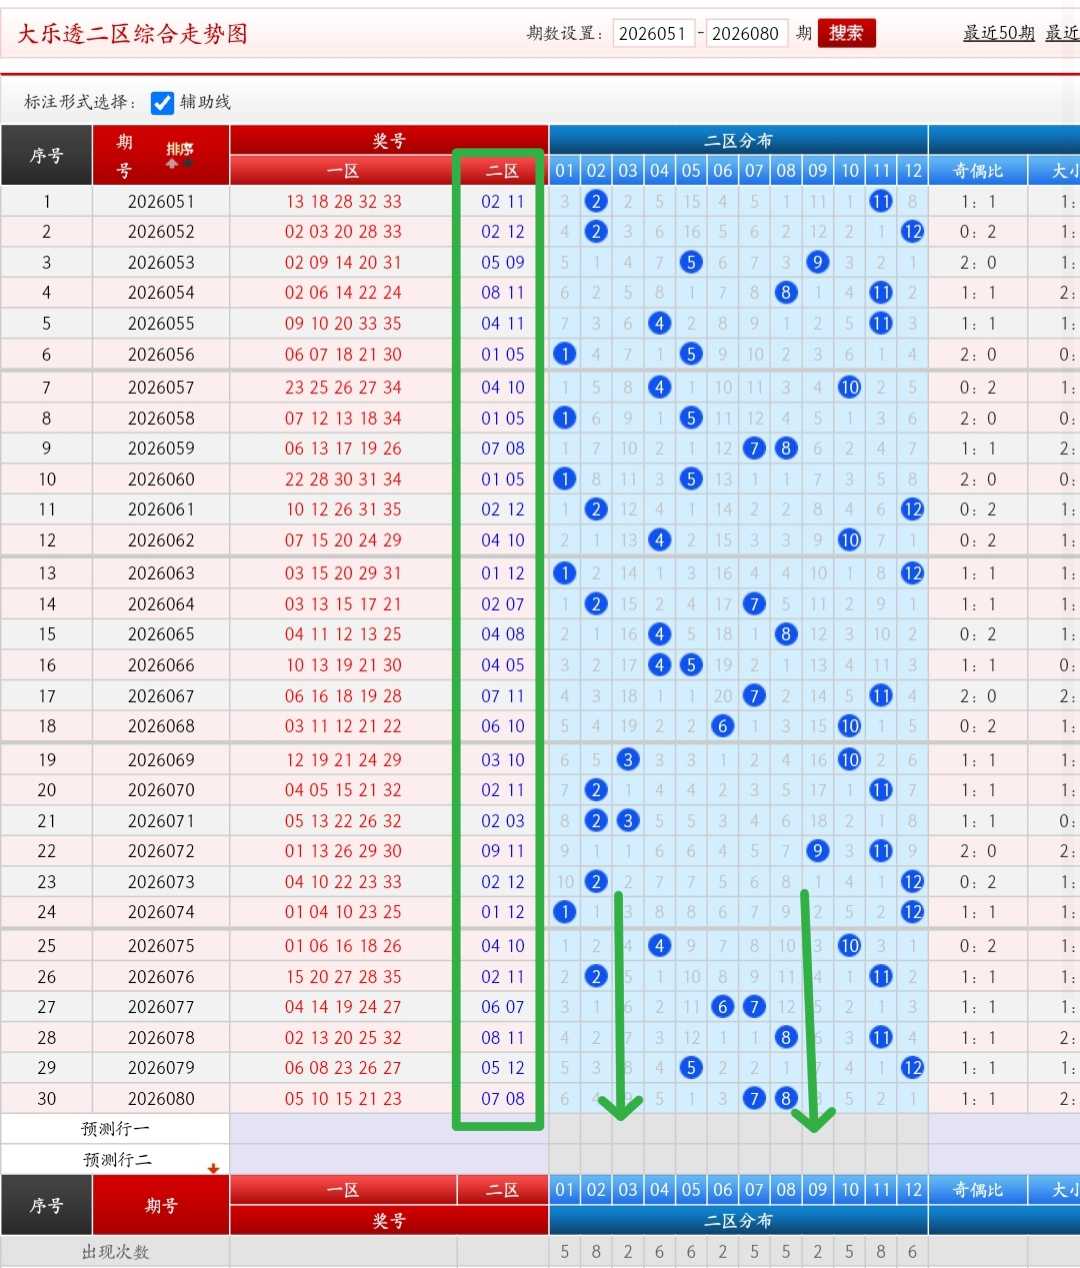Open the 最近50期 link
The height and width of the screenshot is (1268, 1080).
pos(998,33)
